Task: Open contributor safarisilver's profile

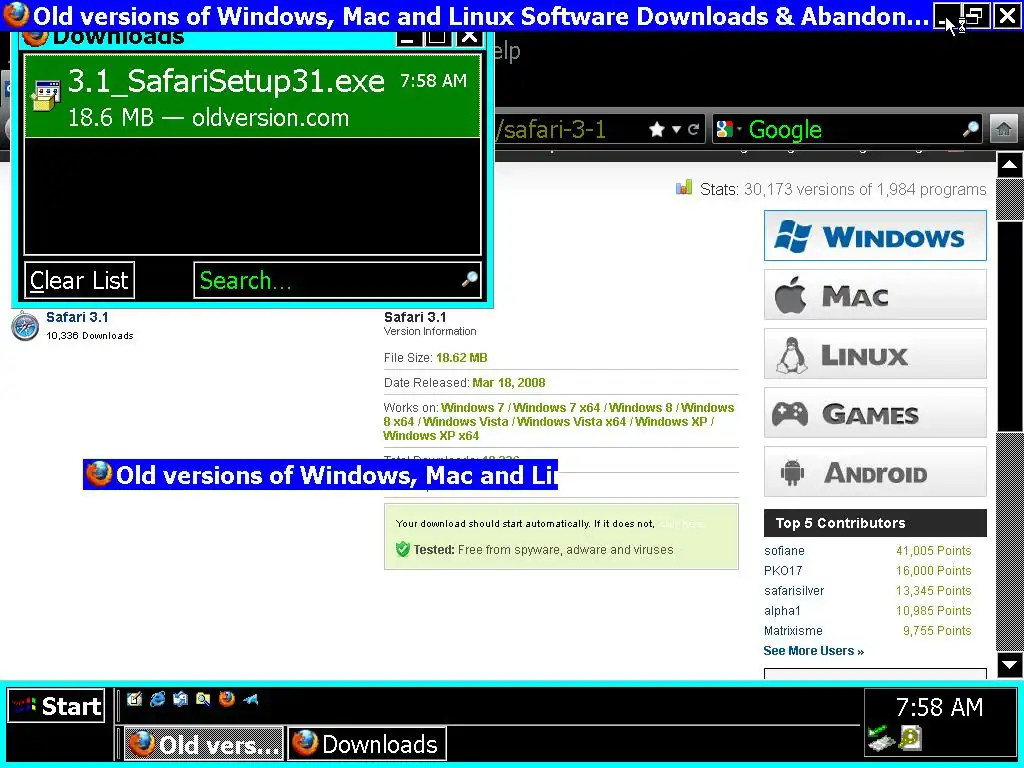Action: tap(794, 591)
